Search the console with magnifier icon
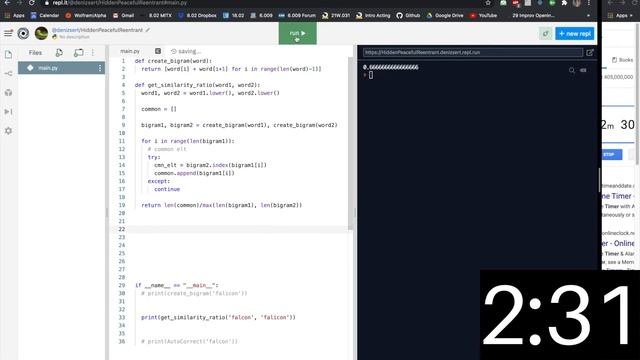This screenshot has height=360, width=640. tap(571, 70)
